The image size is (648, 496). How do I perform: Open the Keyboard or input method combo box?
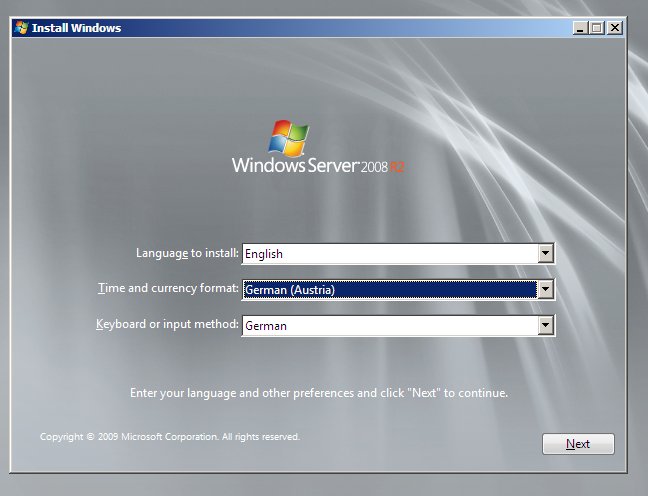point(398,326)
